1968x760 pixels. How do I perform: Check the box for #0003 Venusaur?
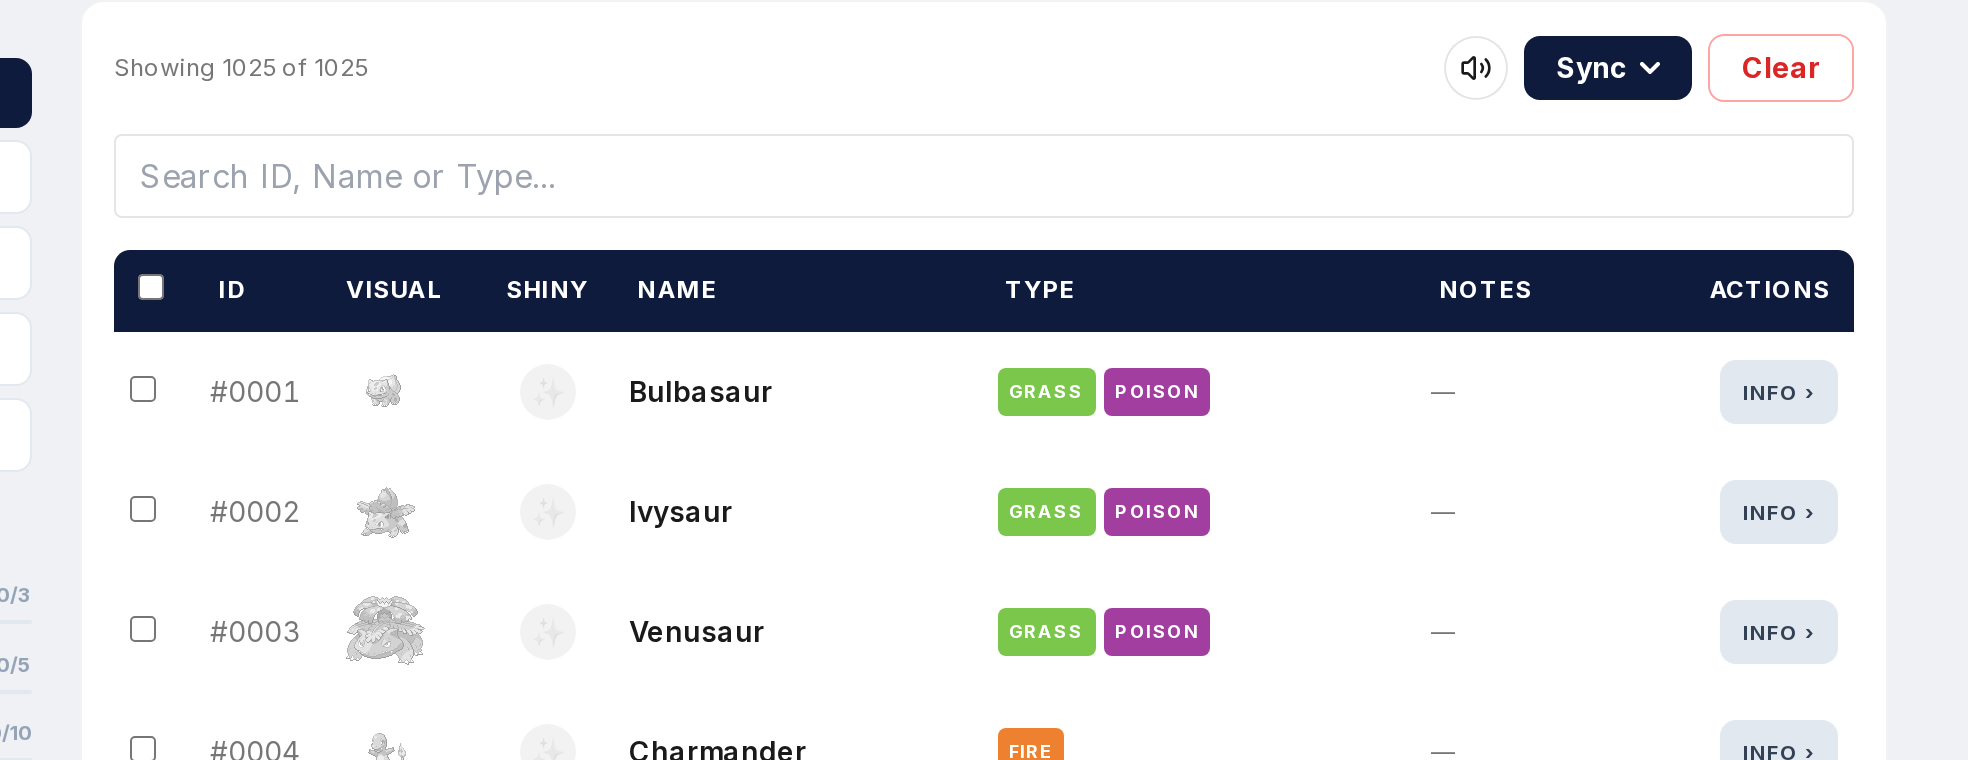[143, 629]
